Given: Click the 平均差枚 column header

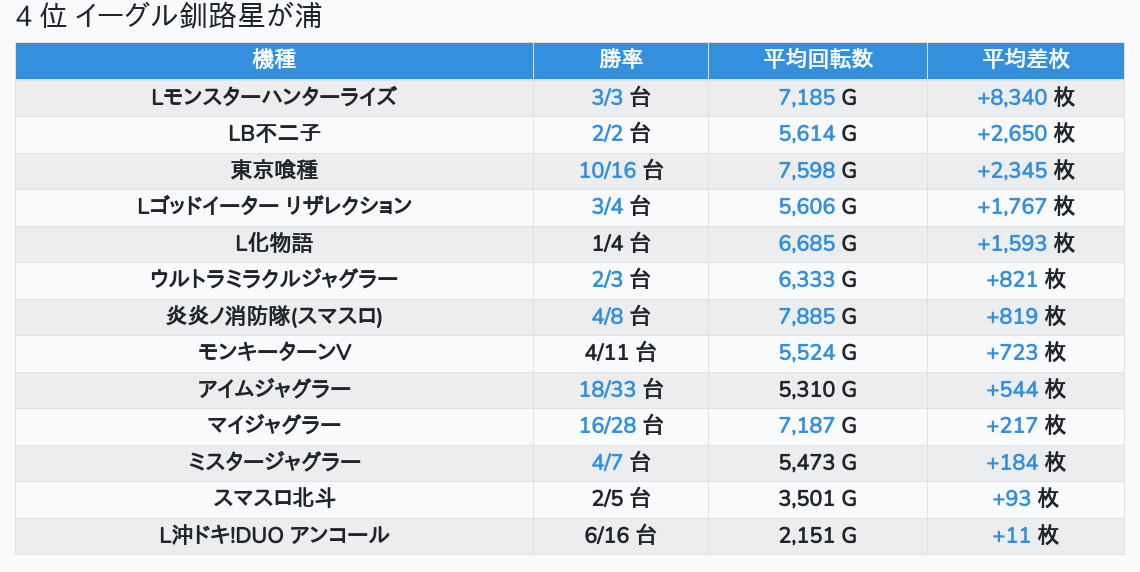Looking at the screenshot, I should point(1025,59).
